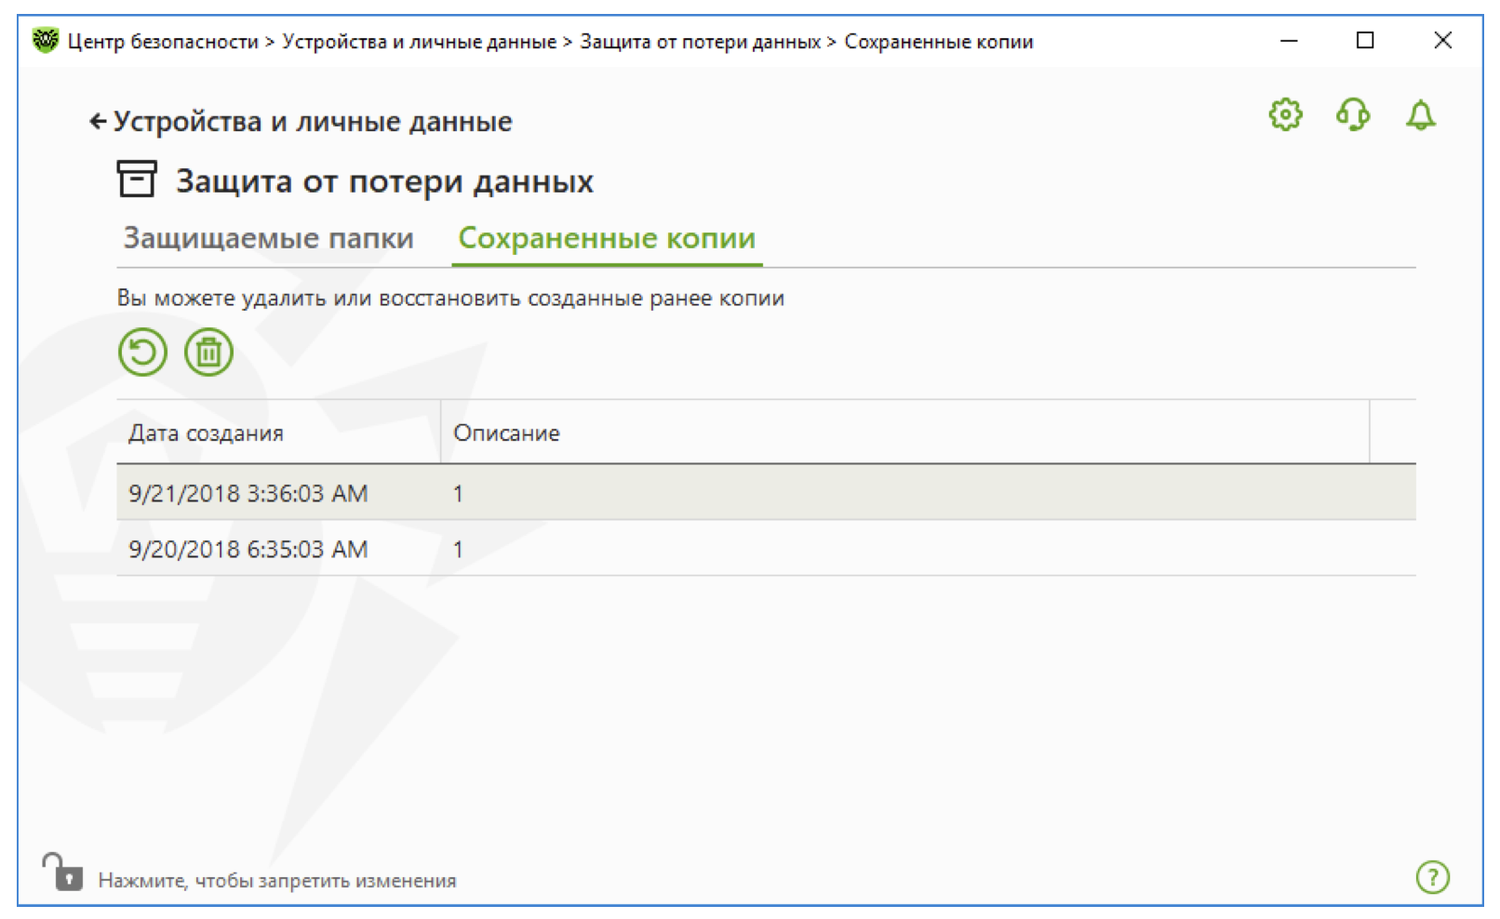Open settings via the gear icon

(1285, 115)
